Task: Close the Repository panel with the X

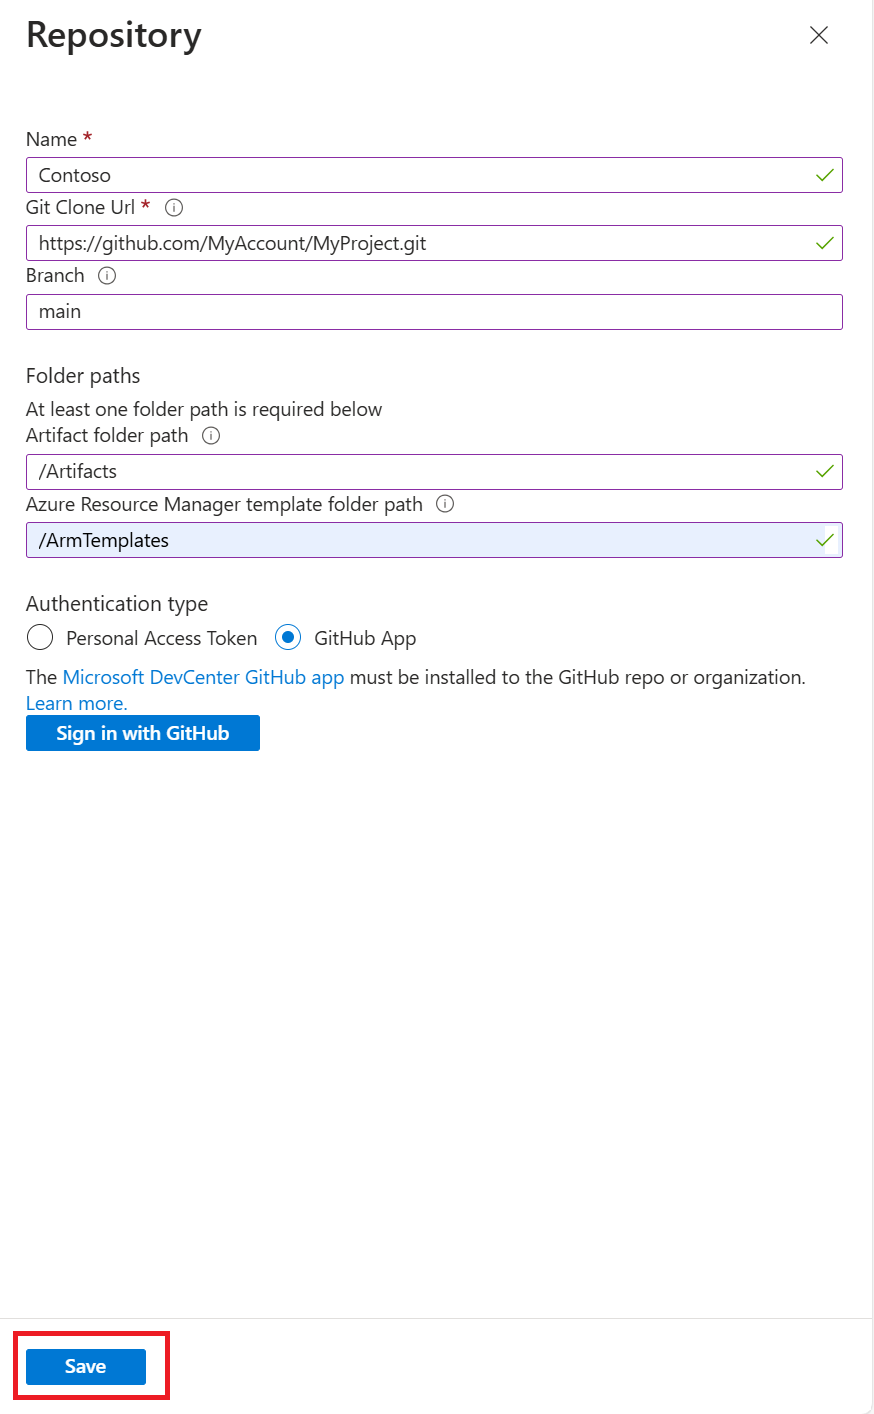Action: [819, 35]
